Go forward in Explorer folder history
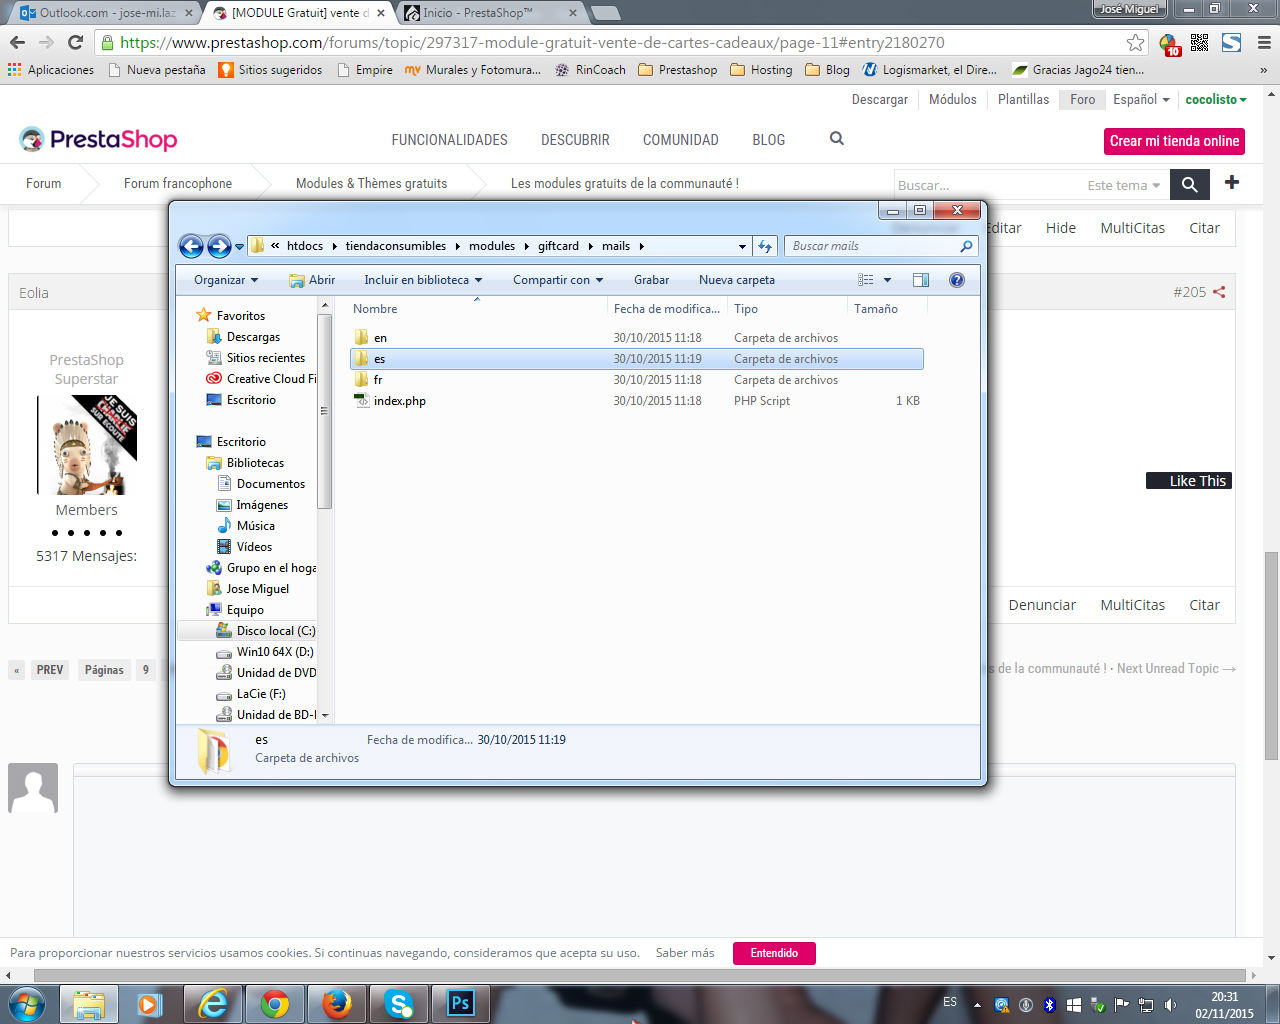The height and width of the screenshot is (1024, 1280). click(219, 246)
